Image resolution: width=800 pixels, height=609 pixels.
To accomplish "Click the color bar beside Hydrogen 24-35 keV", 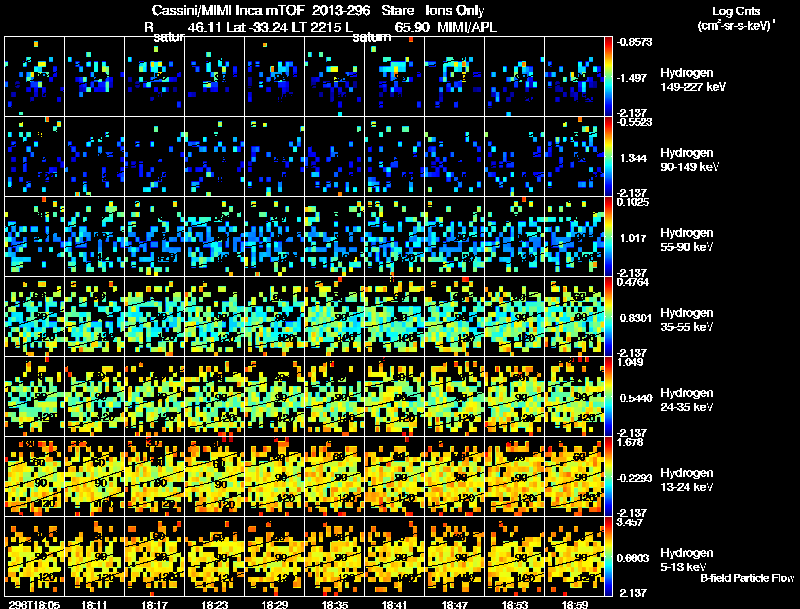I will [608, 397].
